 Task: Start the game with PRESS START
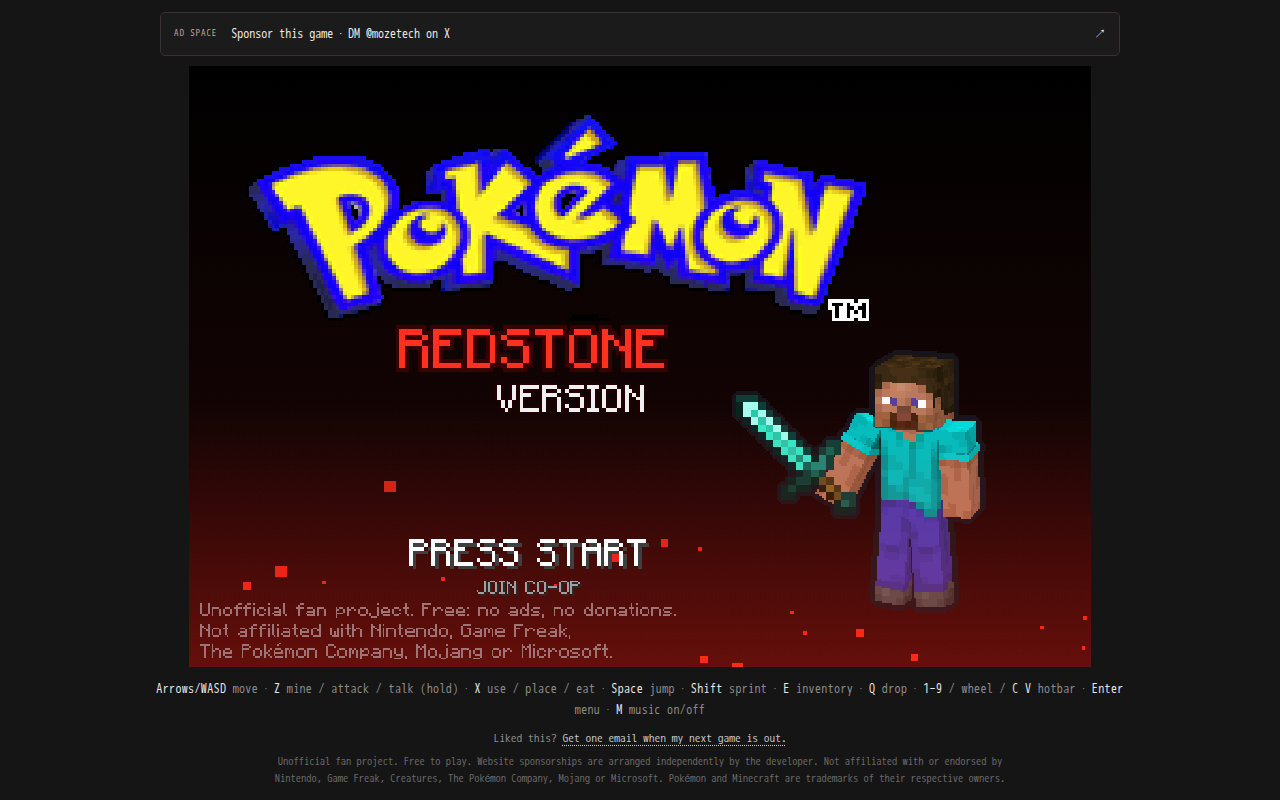[527, 553]
